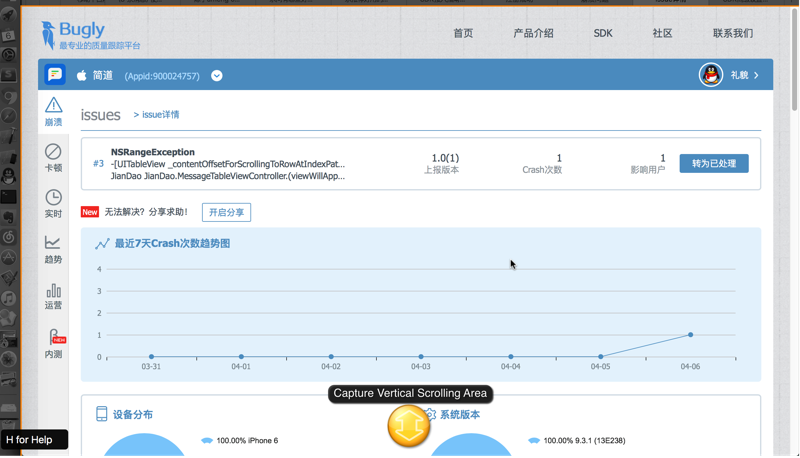Open Terminal in the Dock
The image size is (800, 458).
[x=9, y=197]
